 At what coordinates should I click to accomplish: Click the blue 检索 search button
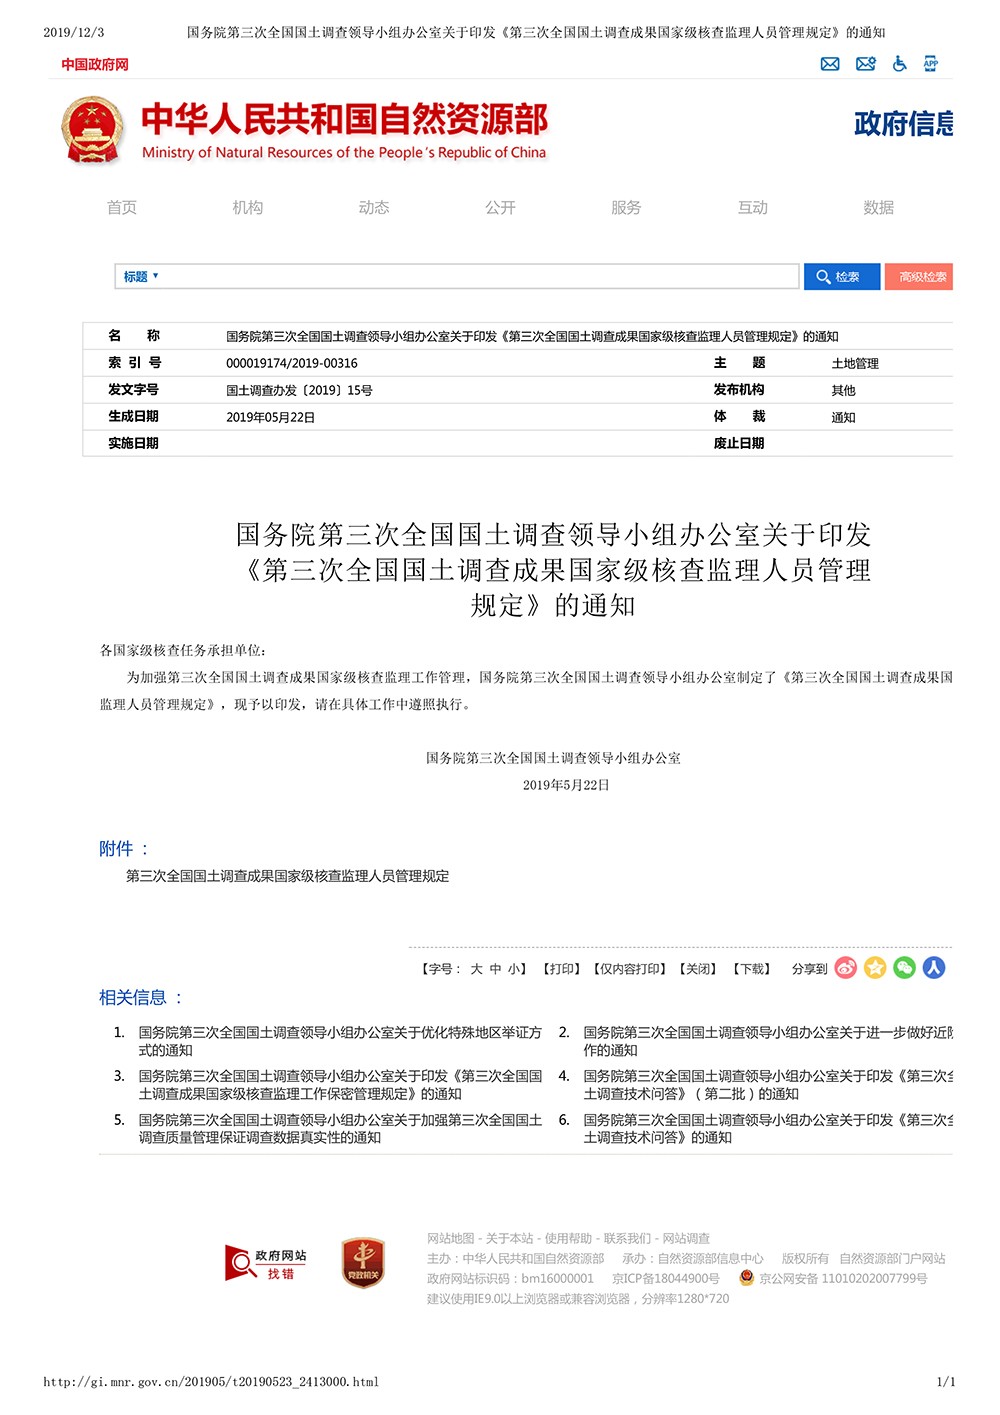[842, 277]
